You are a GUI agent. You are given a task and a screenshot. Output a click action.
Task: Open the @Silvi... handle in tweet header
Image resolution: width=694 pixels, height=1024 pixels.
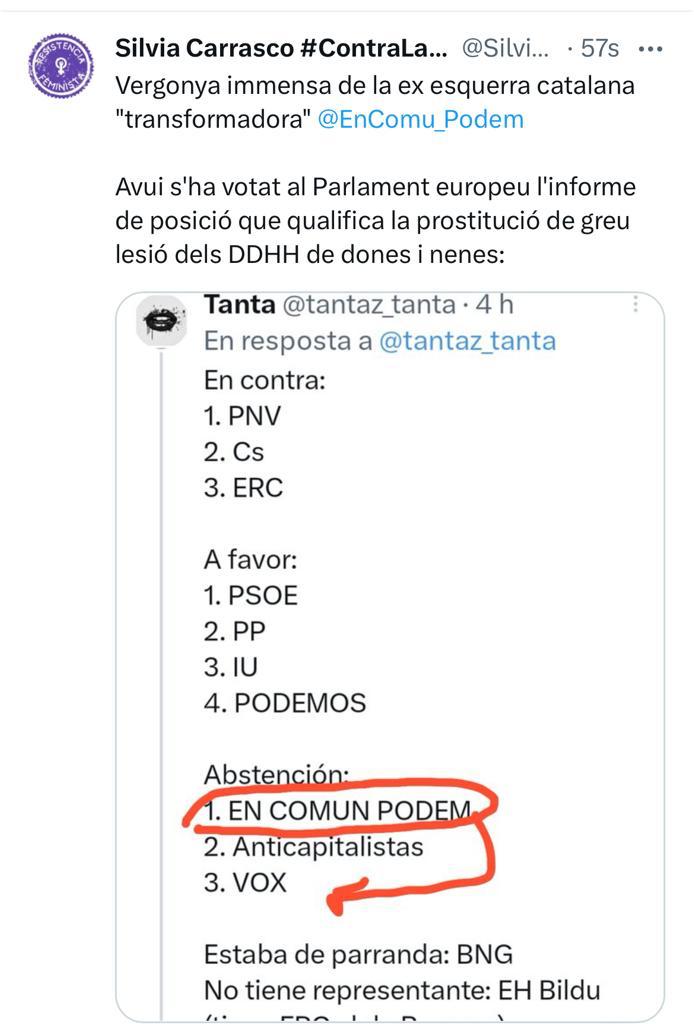[506, 48]
